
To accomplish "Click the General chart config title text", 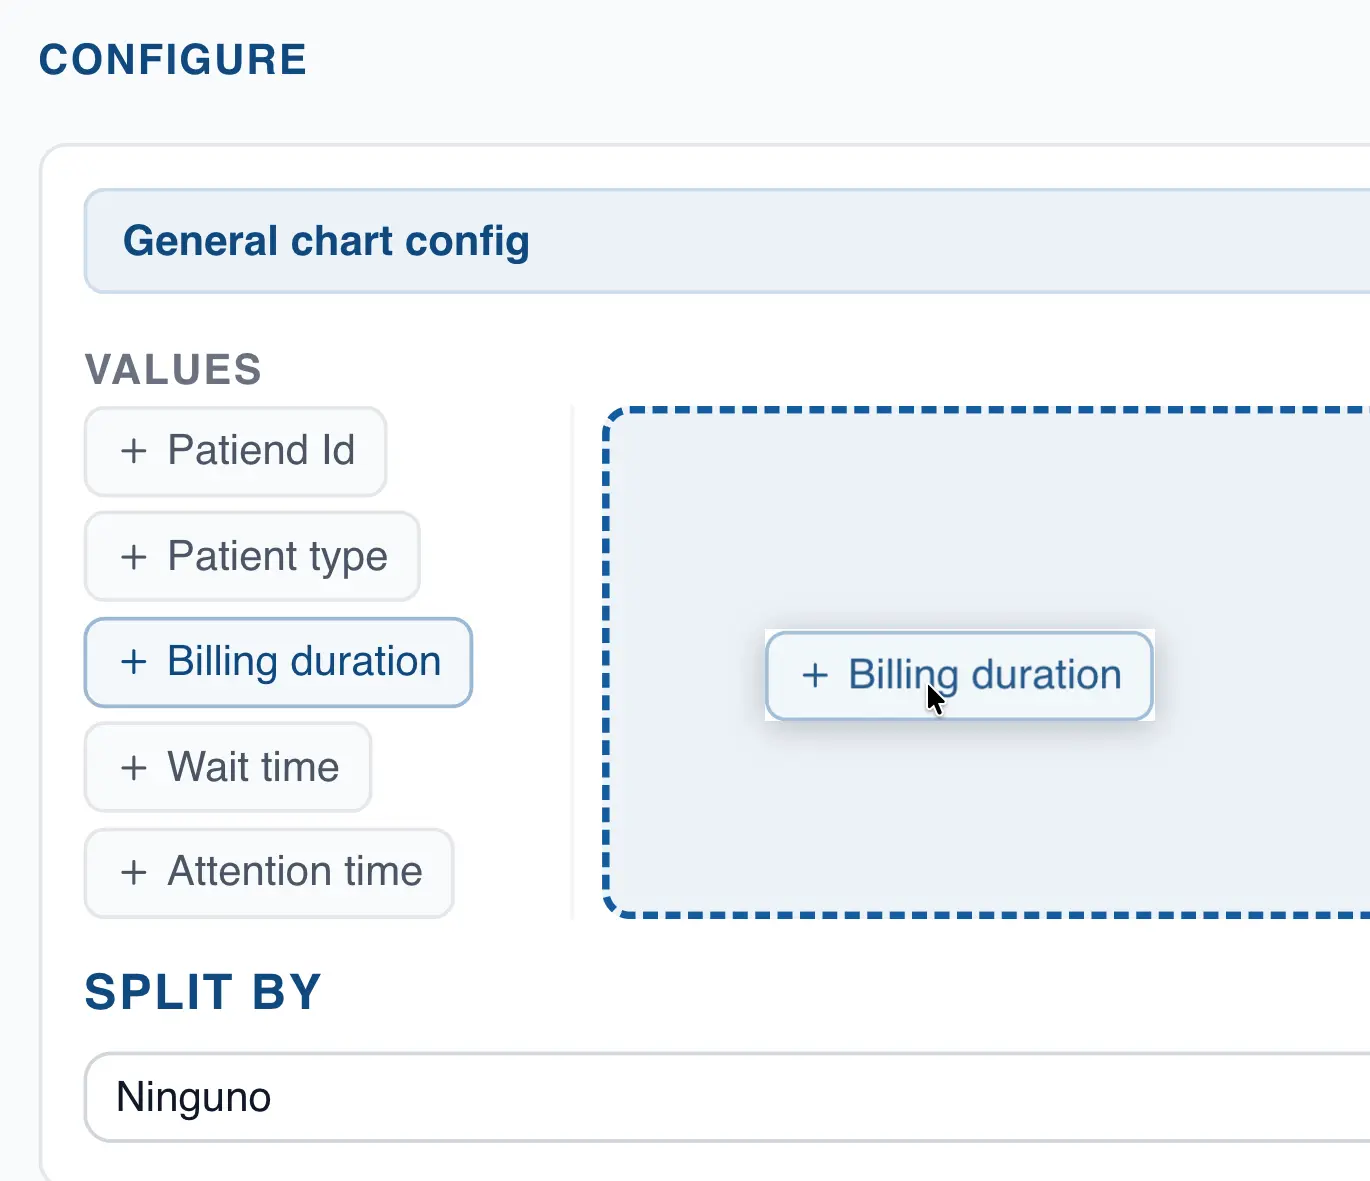I will (326, 241).
